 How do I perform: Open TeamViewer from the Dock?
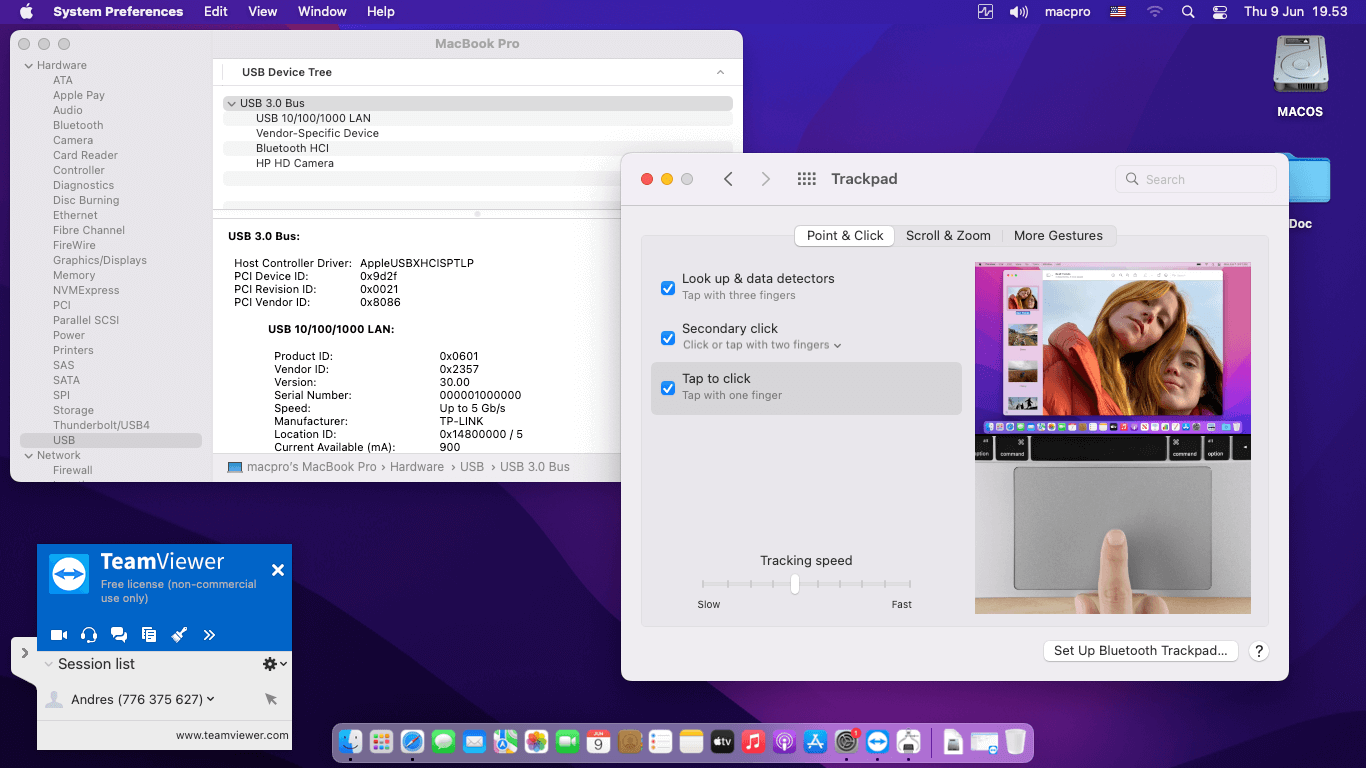click(877, 741)
